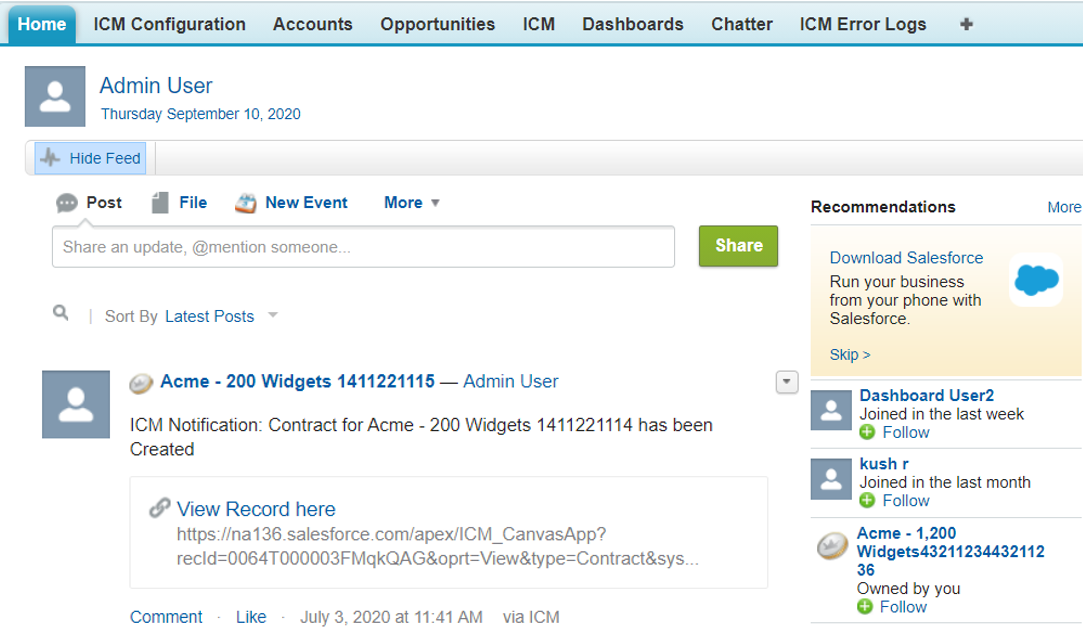Click the Share an update text field
Image resolution: width=1083 pixels, height=630 pixels.
(363, 247)
